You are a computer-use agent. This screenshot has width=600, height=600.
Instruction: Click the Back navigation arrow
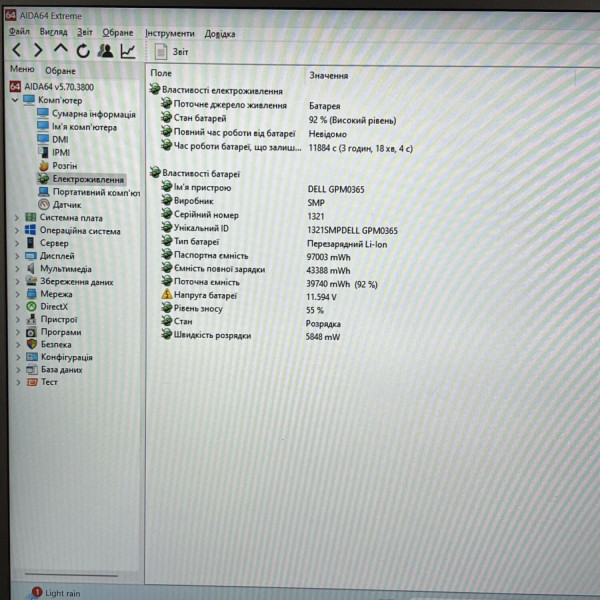pyautogui.click(x=16, y=50)
